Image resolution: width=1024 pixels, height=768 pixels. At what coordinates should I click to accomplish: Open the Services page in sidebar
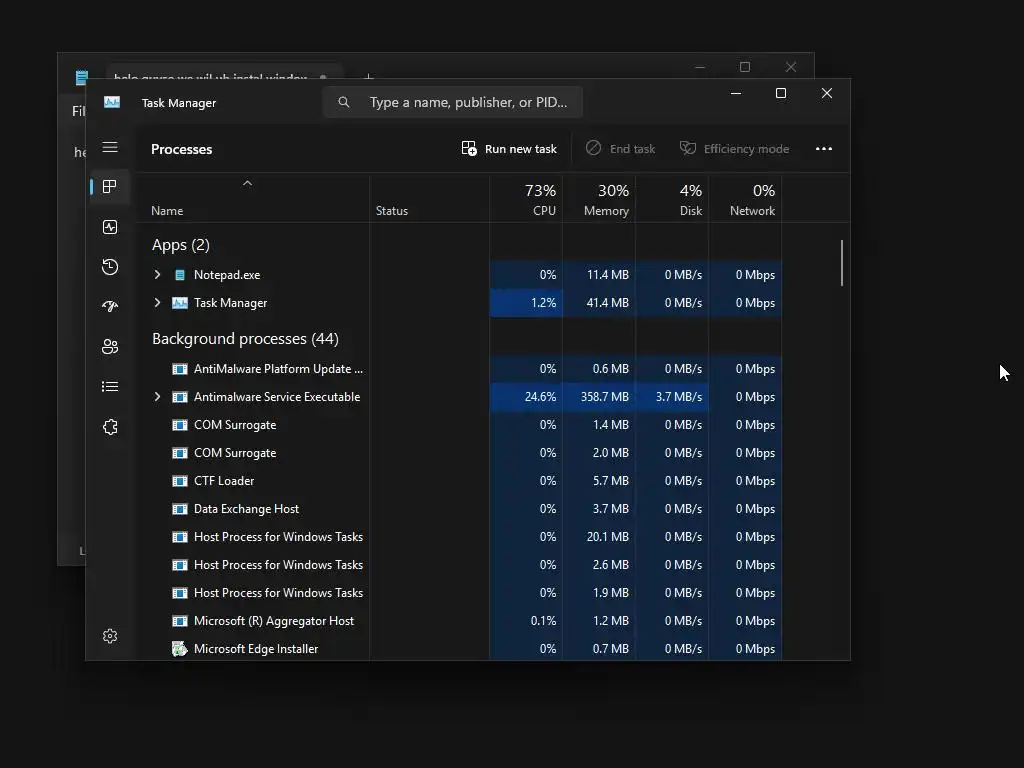[x=110, y=426]
